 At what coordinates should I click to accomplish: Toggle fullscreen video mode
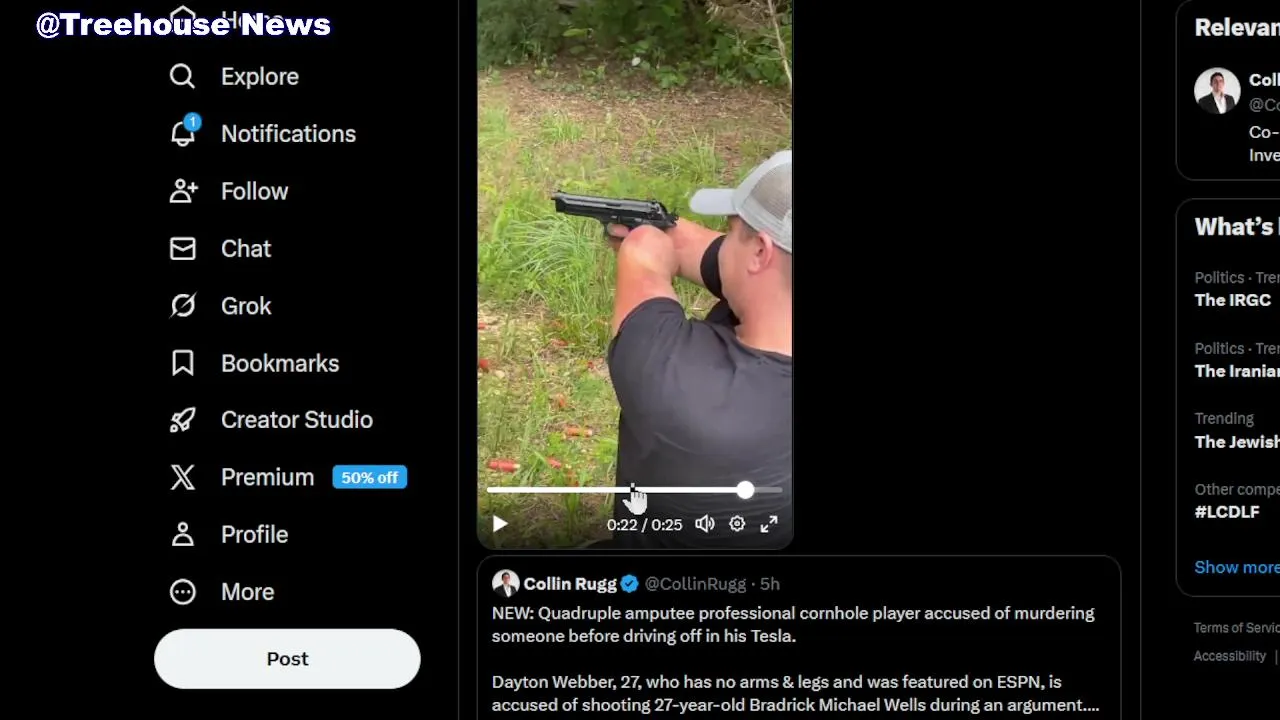[769, 524]
